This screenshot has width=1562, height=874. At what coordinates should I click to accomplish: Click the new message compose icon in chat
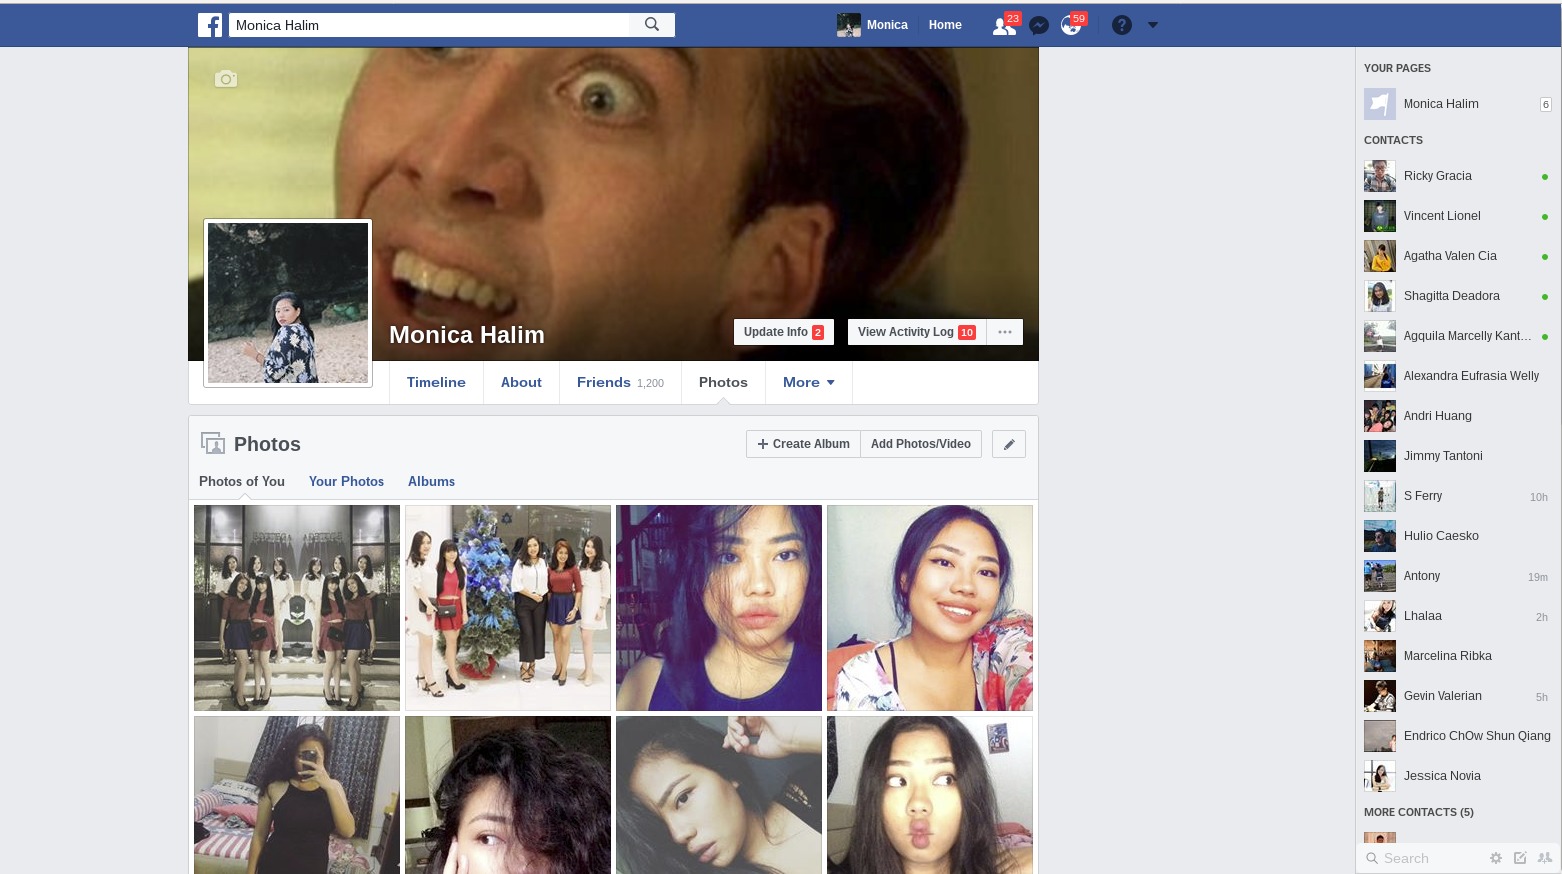coord(1520,858)
